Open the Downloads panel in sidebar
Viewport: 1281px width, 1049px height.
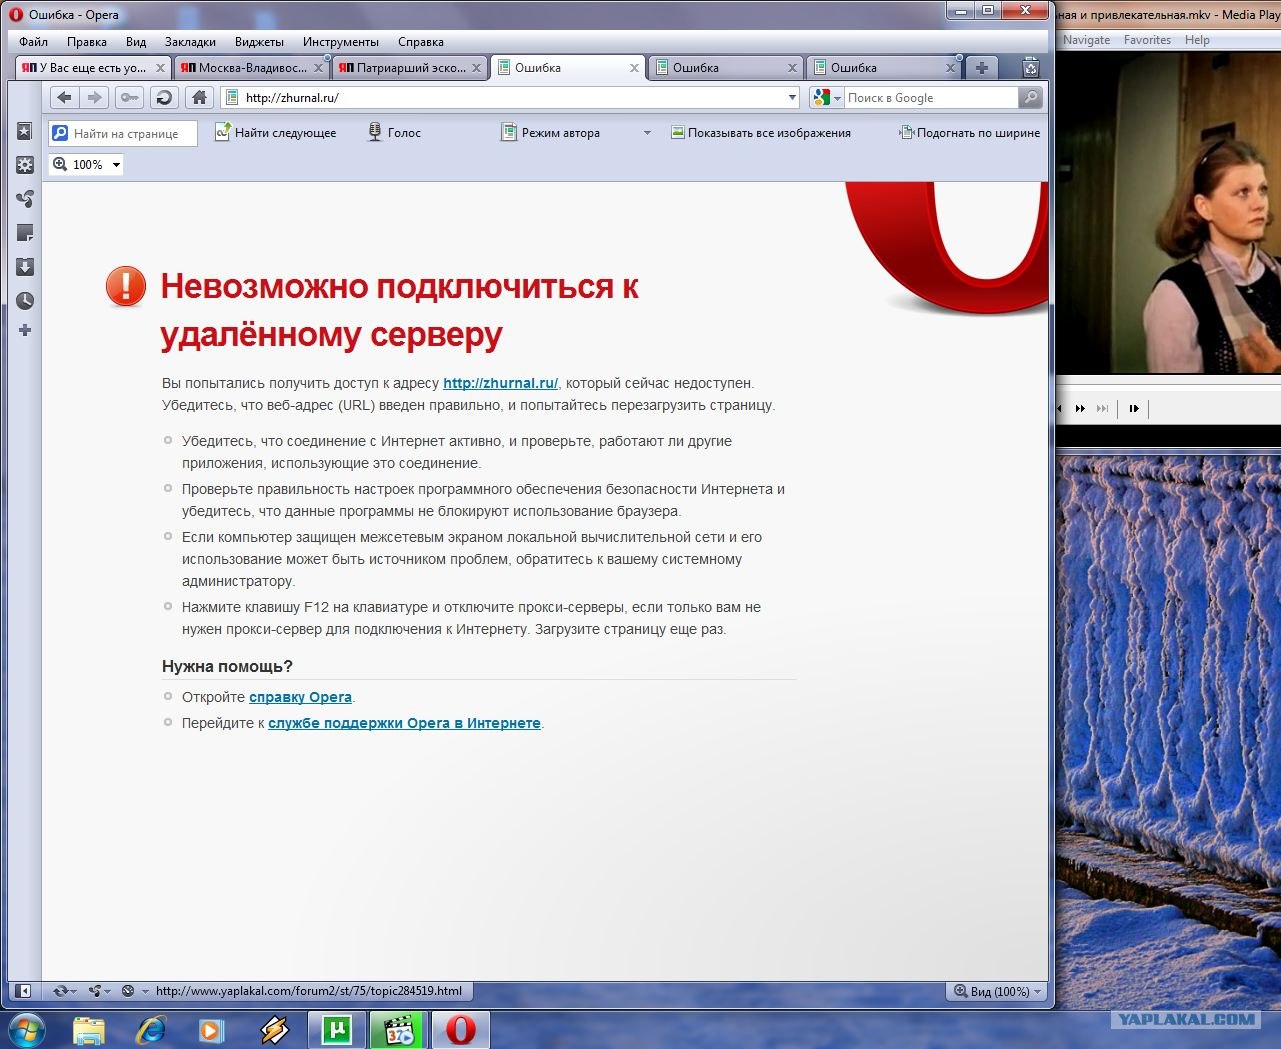(x=25, y=267)
